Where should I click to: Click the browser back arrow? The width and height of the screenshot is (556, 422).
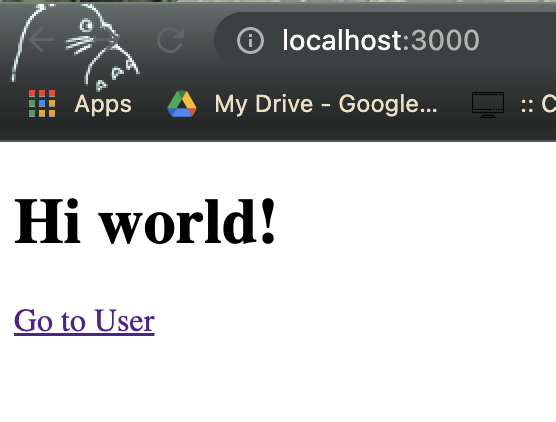pyautogui.click(x=42, y=40)
